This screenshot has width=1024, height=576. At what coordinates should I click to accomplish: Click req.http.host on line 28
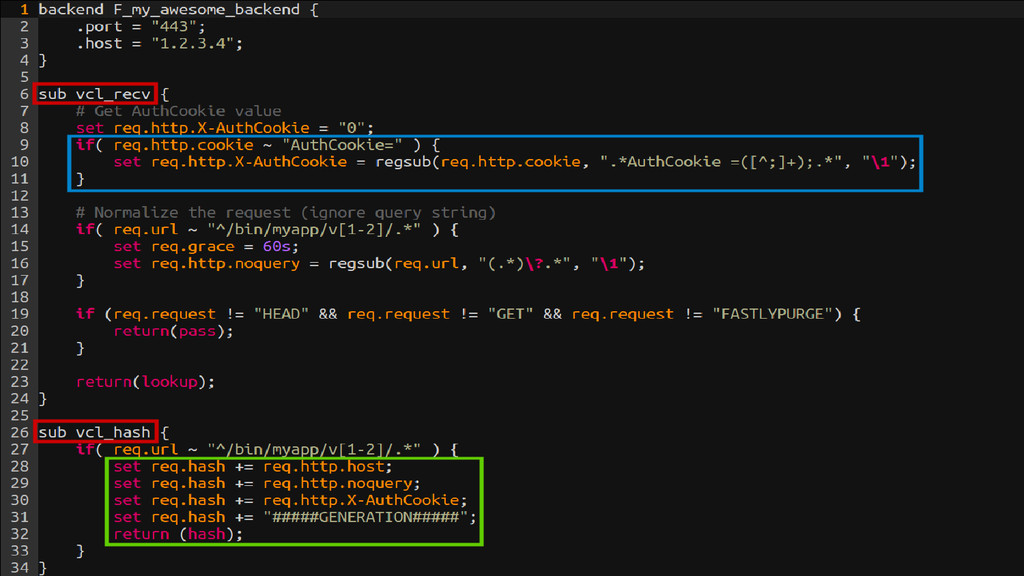pyautogui.click(x=323, y=467)
